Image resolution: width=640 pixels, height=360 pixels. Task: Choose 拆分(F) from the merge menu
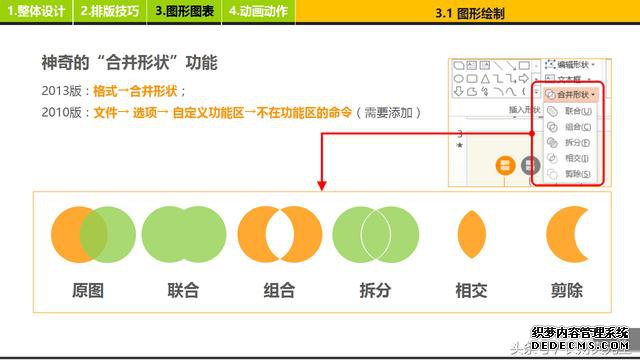[570, 142]
